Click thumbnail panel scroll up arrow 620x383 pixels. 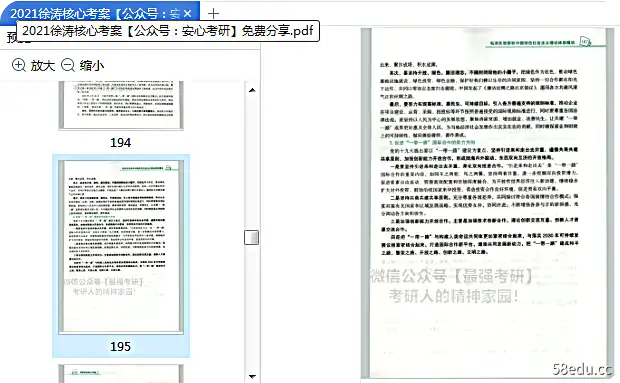(x=252, y=90)
